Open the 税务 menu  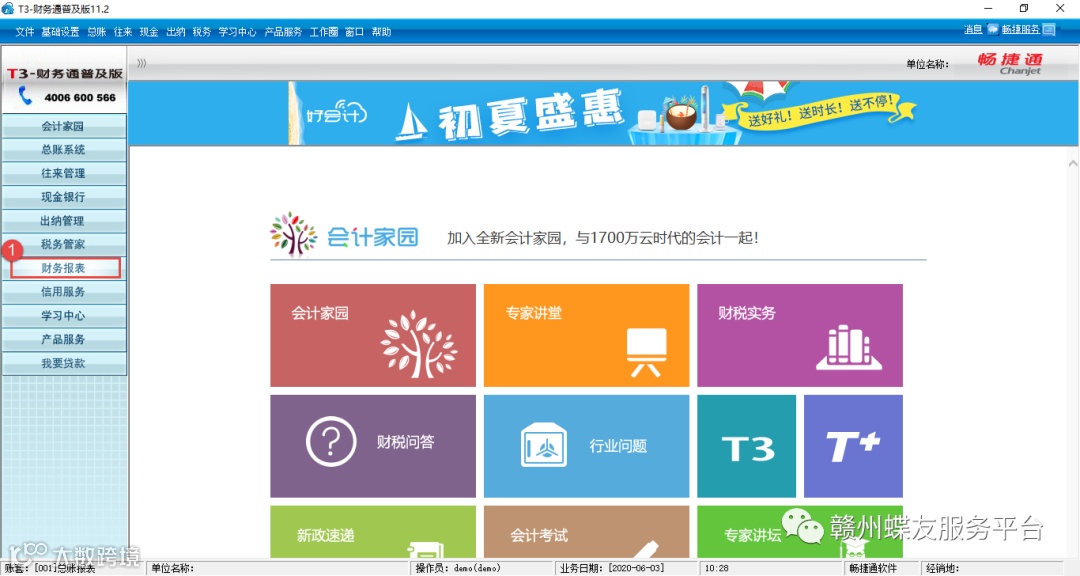coord(202,32)
